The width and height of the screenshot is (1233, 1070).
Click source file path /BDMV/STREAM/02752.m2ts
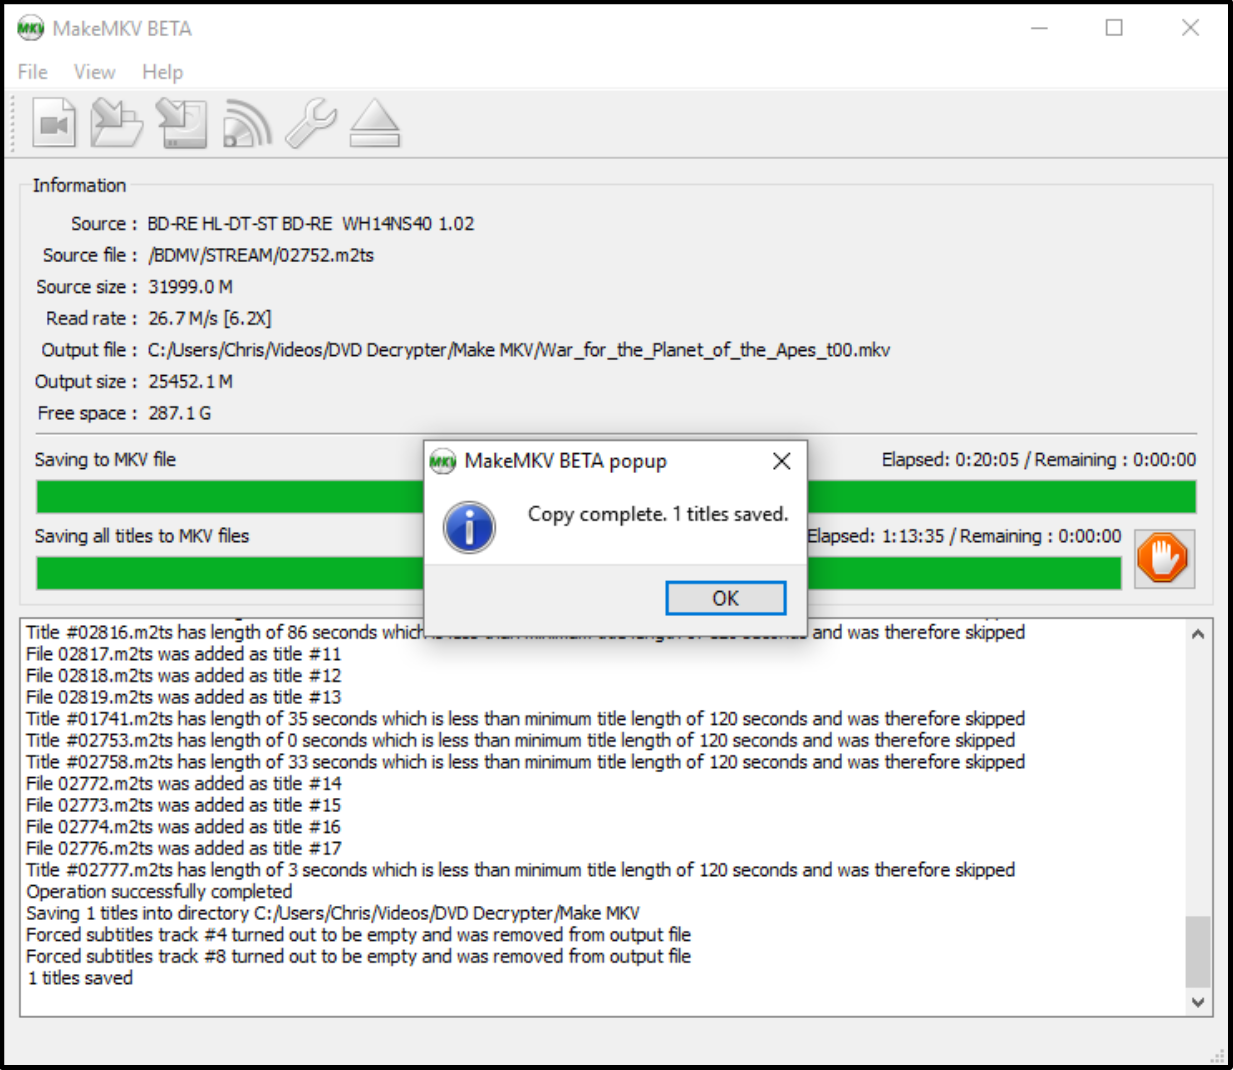coord(261,255)
